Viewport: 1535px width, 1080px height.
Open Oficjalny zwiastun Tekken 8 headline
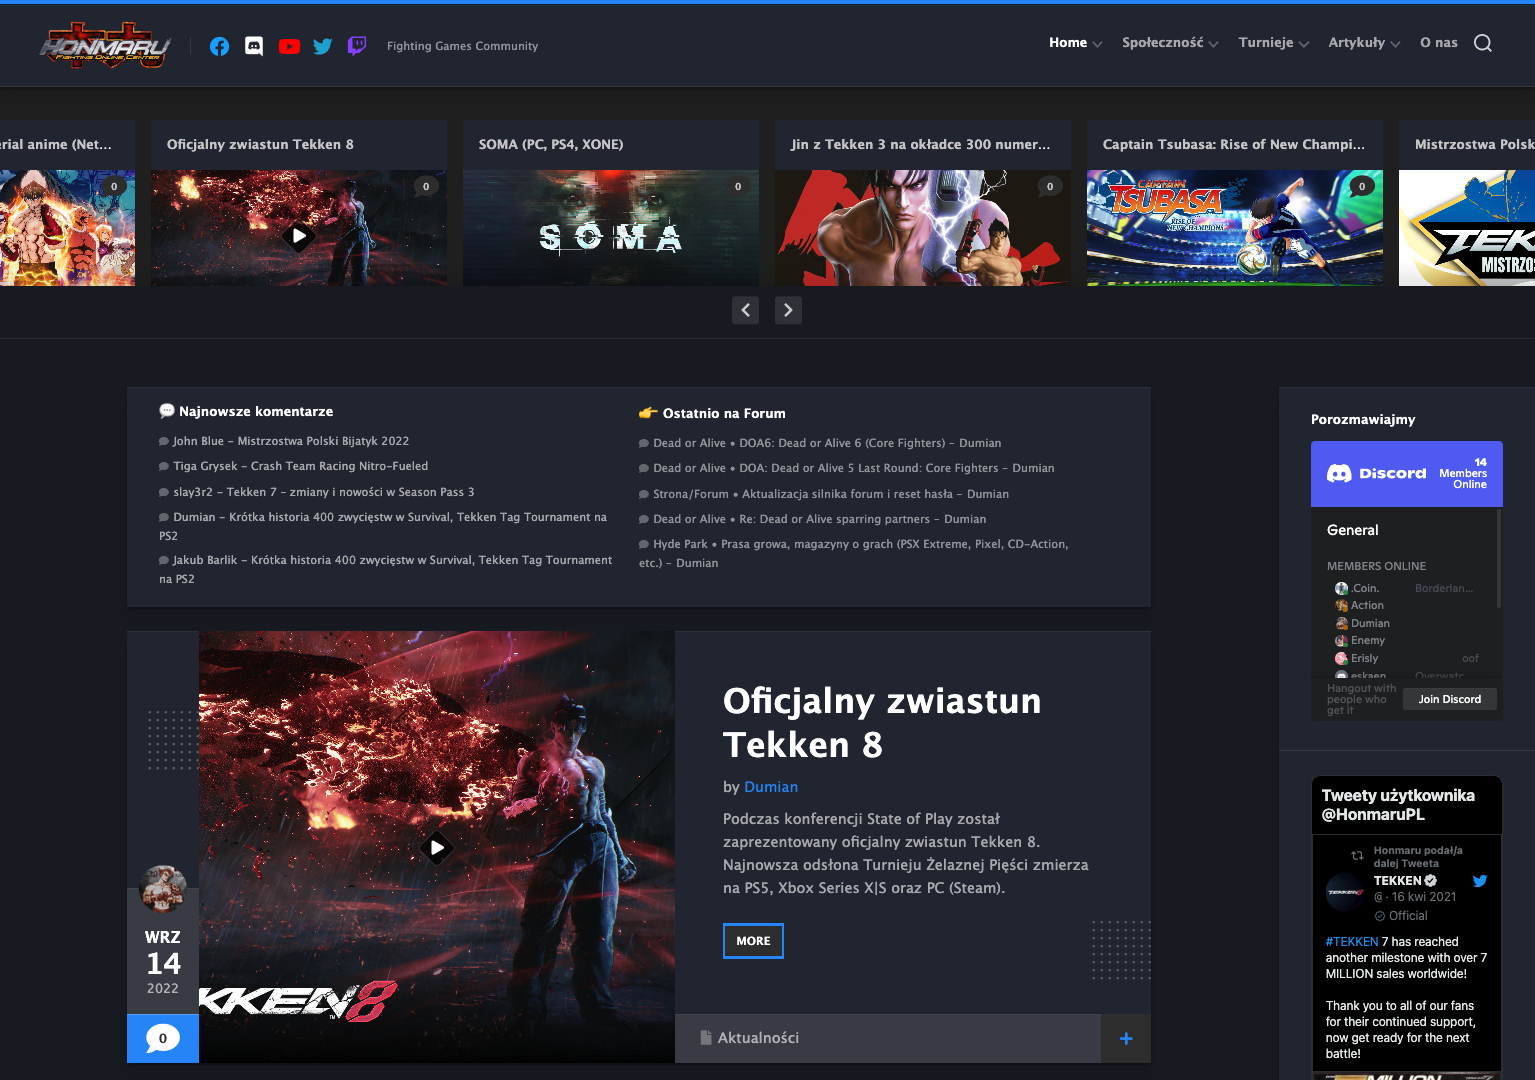click(882, 723)
